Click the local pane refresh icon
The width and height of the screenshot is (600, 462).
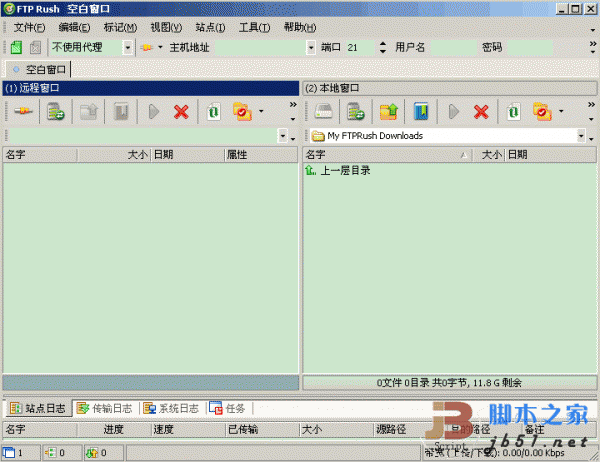[x=514, y=112]
